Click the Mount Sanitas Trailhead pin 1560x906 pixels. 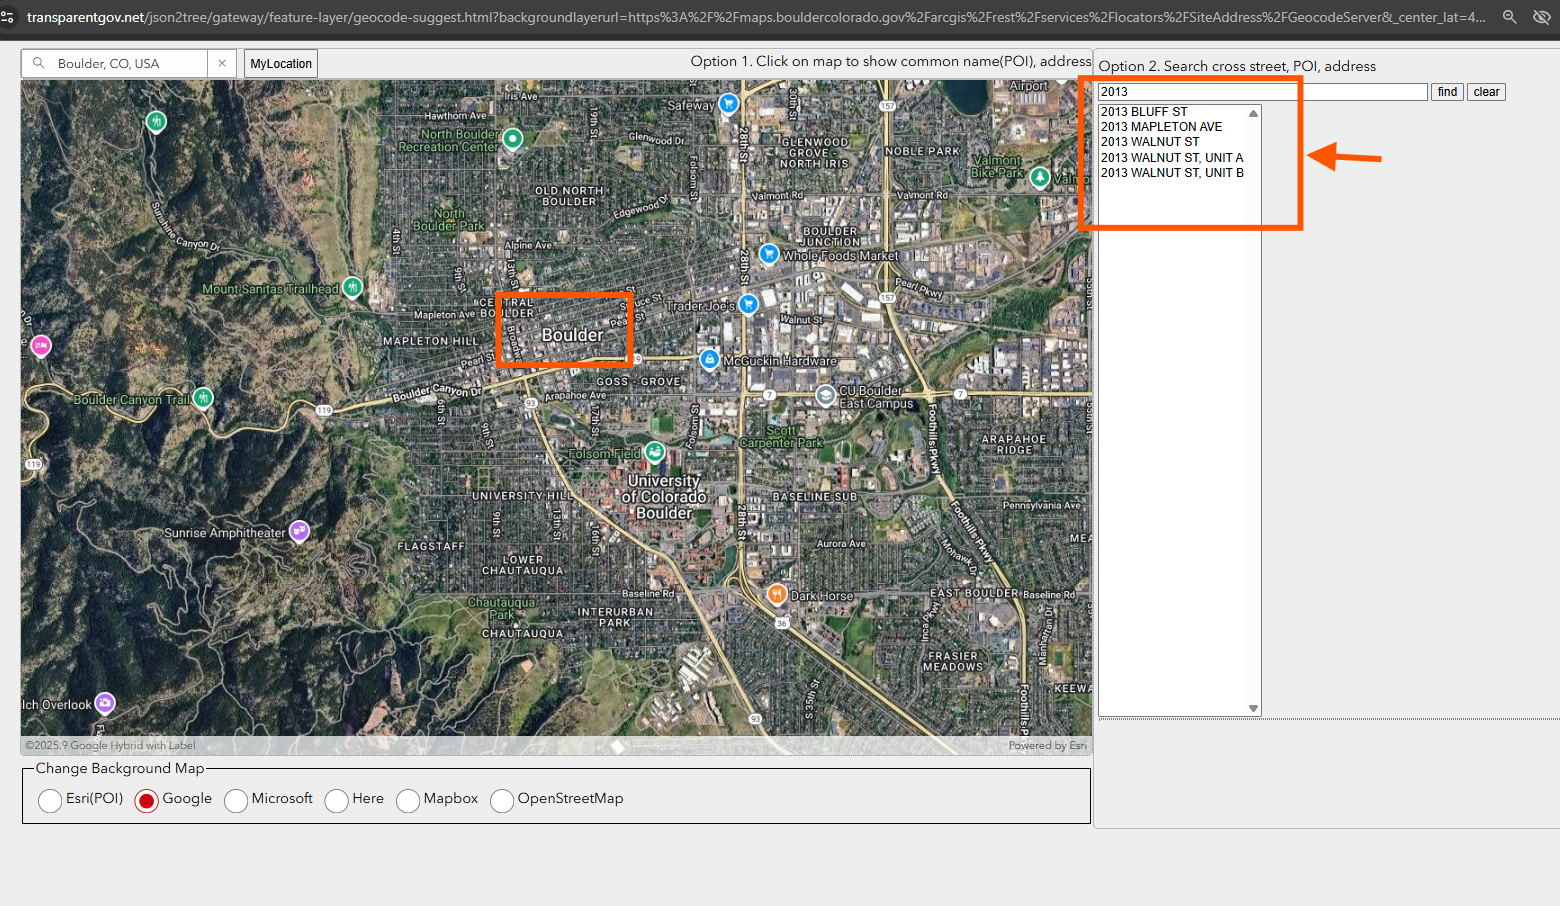point(352,287)
